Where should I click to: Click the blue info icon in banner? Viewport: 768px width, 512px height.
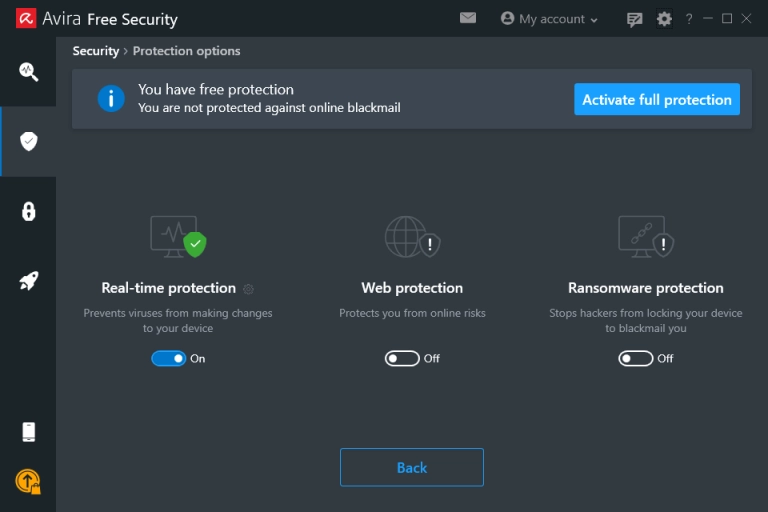click(111, 98)
